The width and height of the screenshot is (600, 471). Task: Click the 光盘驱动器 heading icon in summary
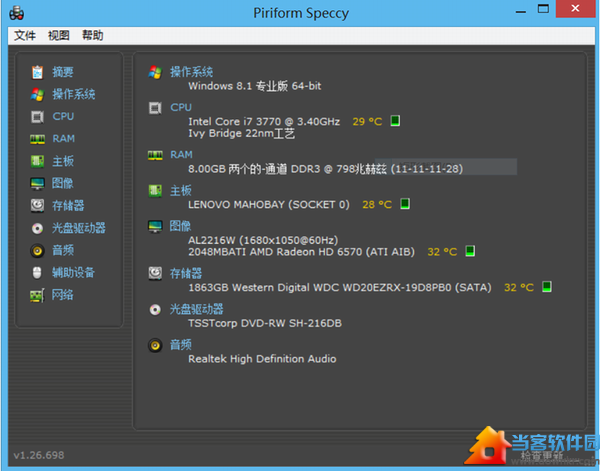155,309
